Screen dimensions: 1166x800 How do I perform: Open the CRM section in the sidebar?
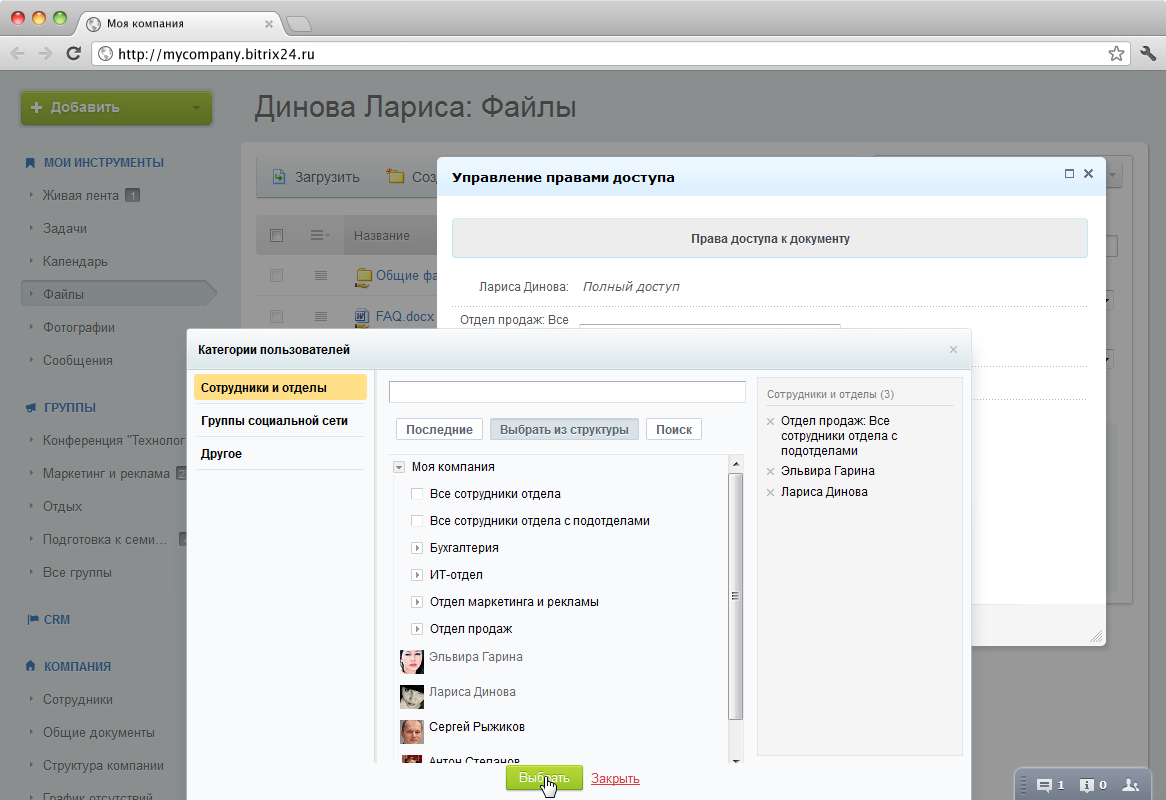[57, 619]
